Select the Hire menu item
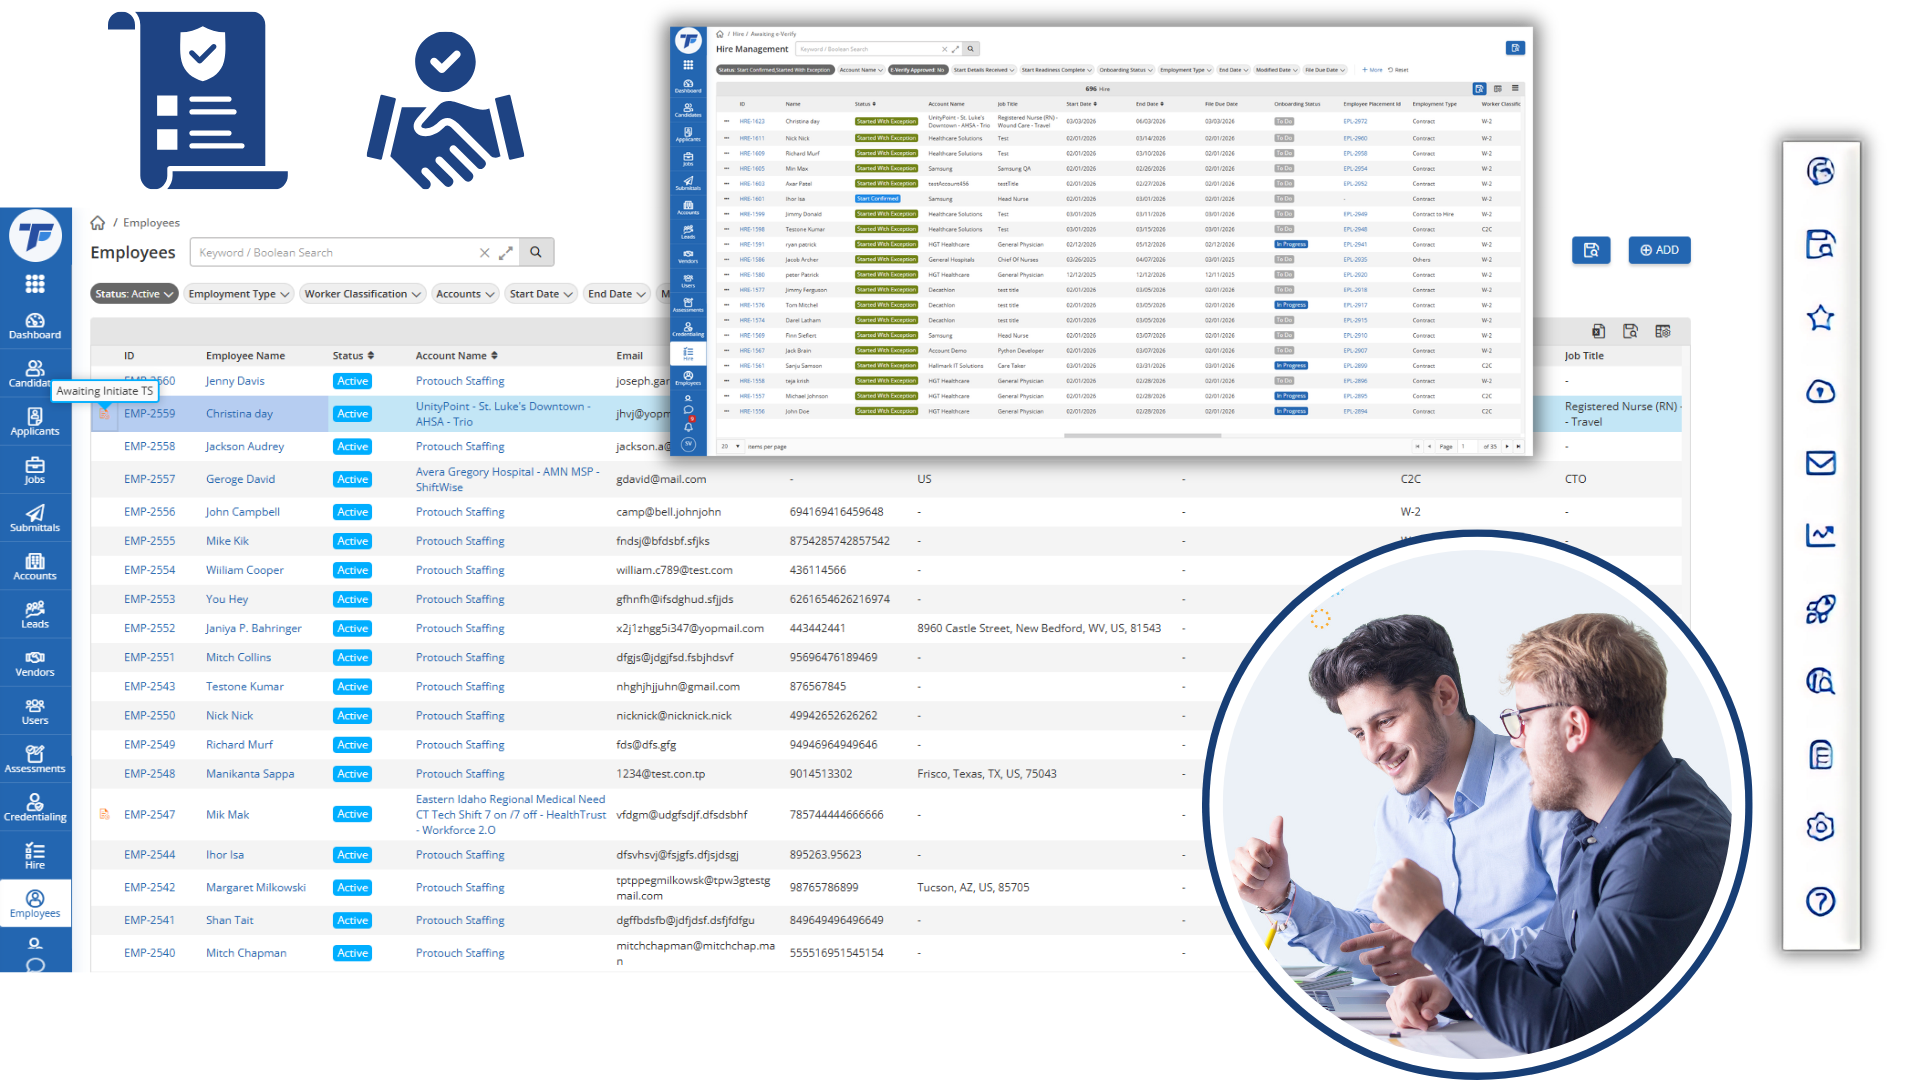1920x1080 pixels. pos(35,856)
